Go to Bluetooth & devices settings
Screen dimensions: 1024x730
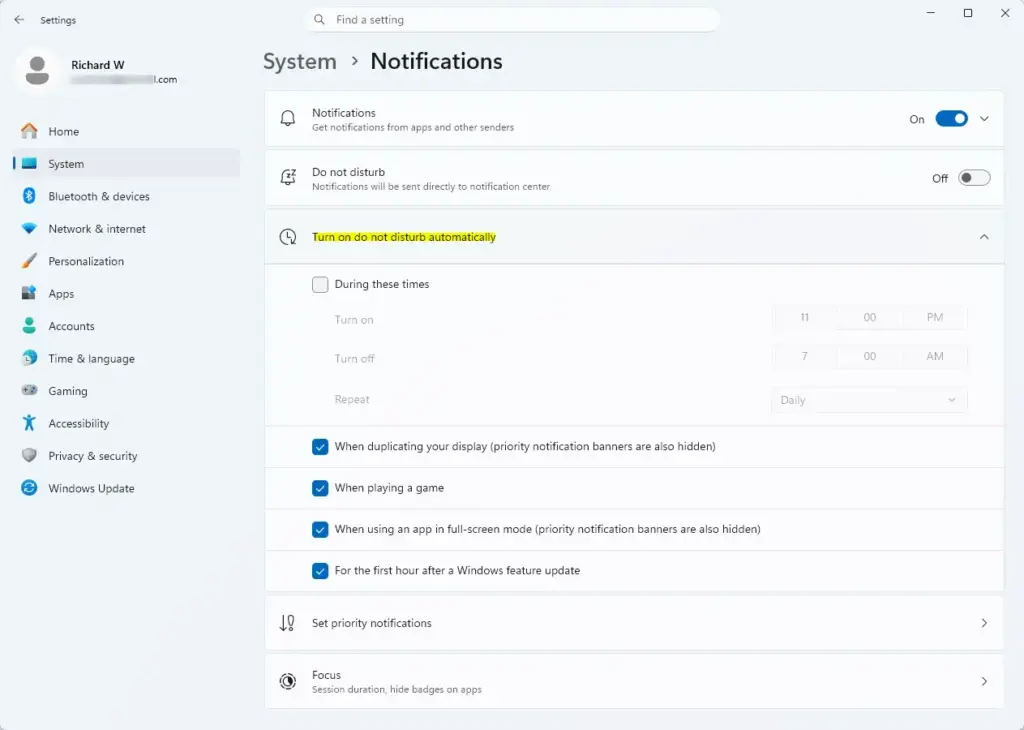click(127, 196)
